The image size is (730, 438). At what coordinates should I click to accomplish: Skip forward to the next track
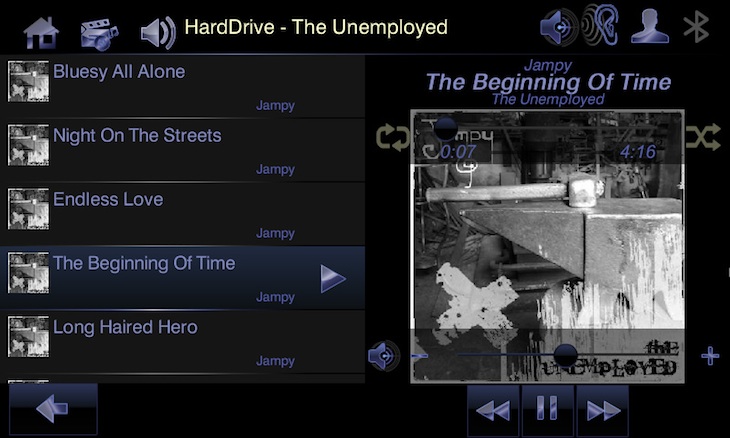pyautogui.click(x=602, y=411)
